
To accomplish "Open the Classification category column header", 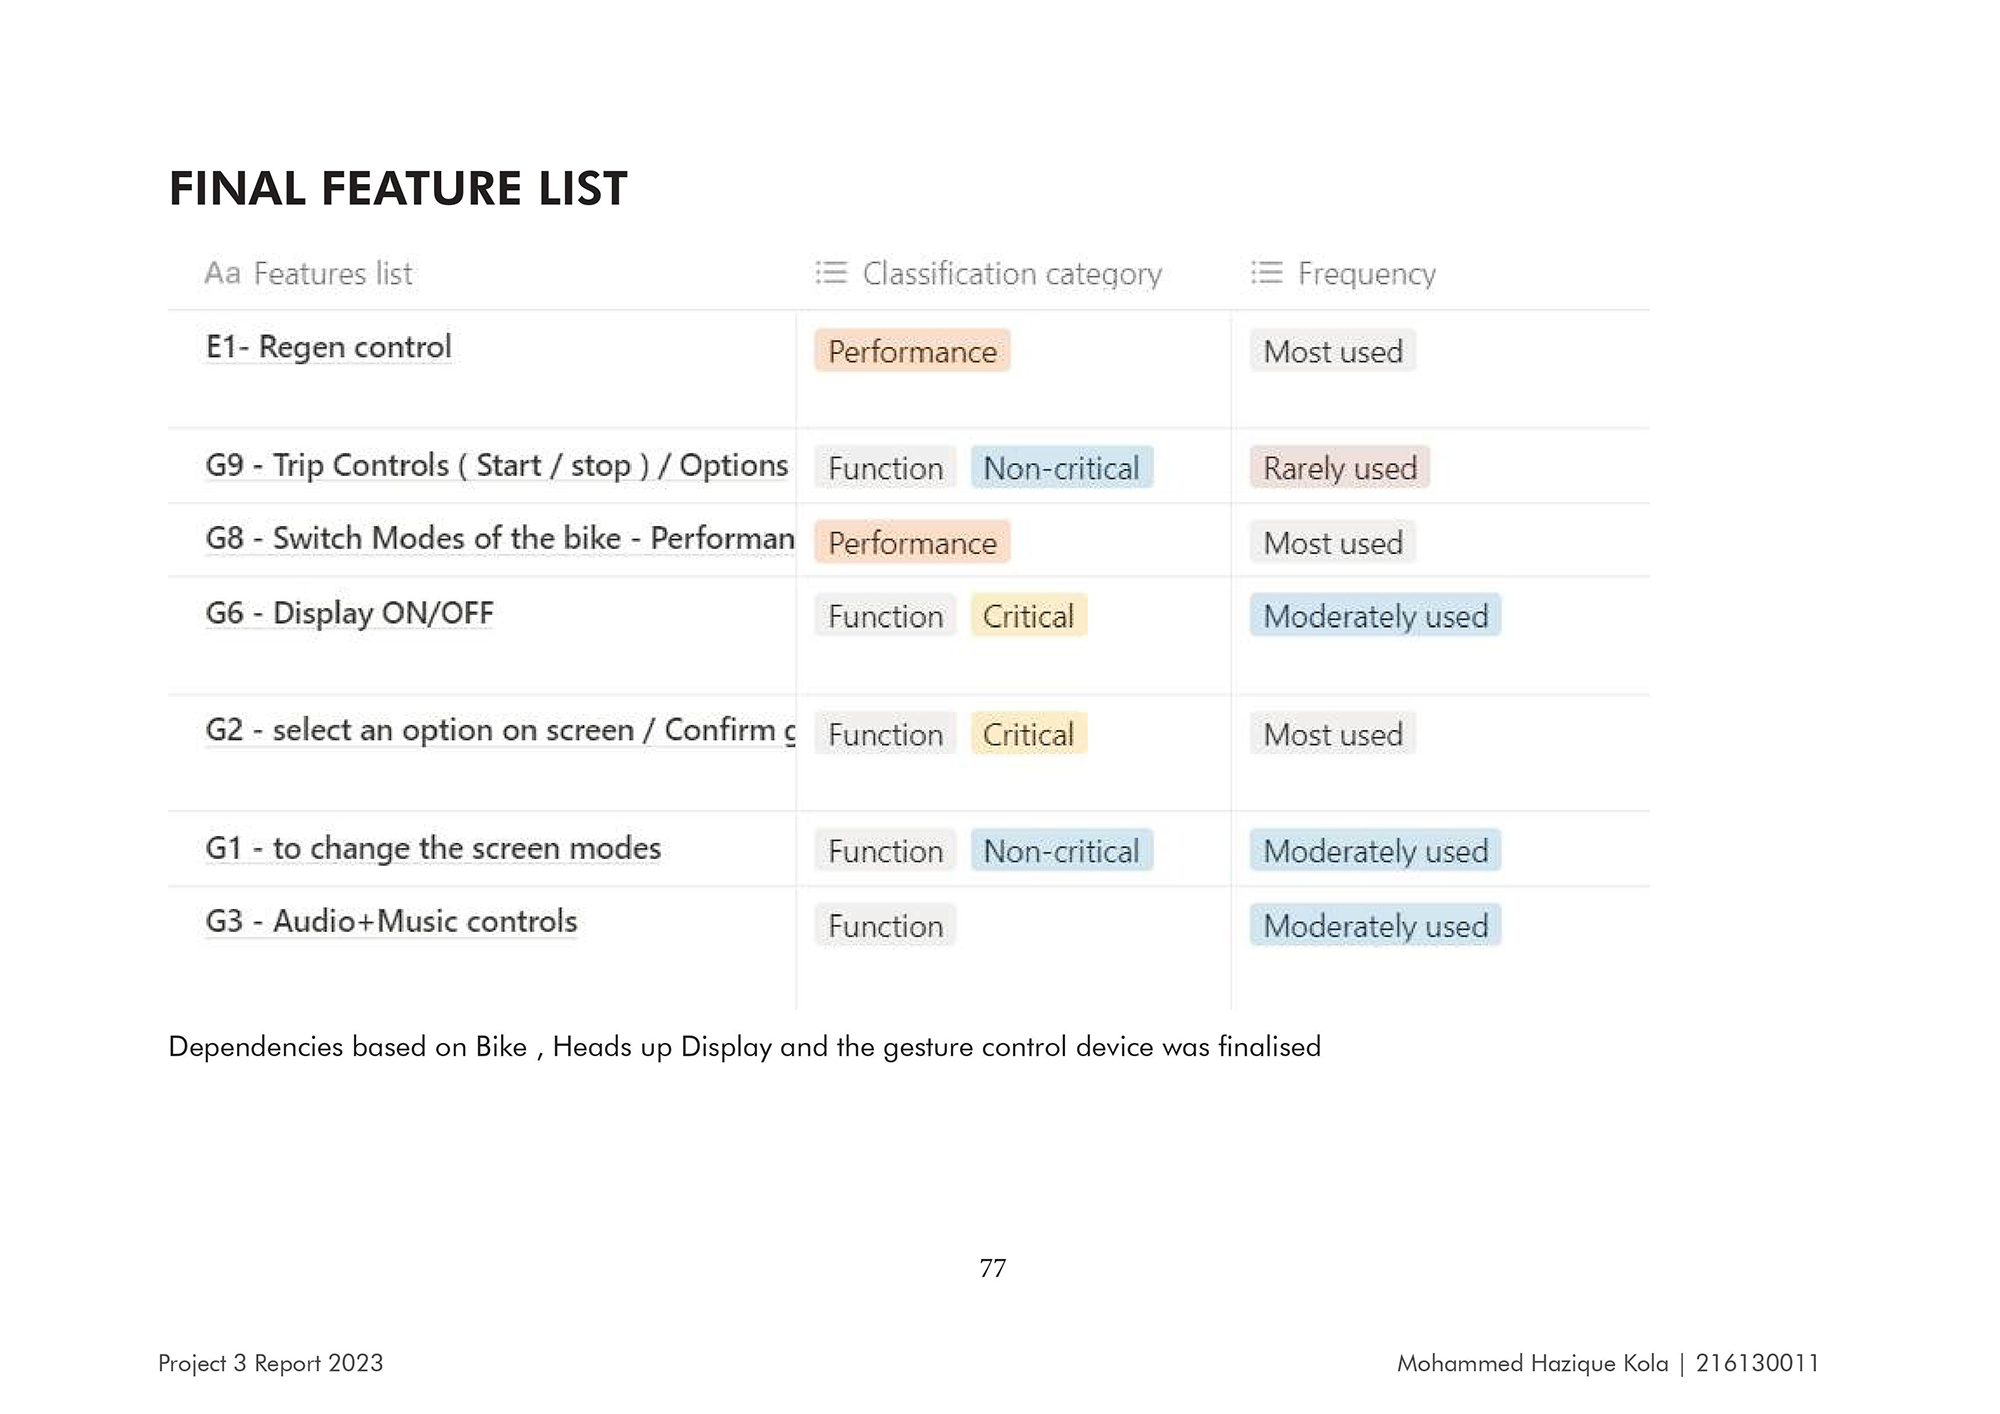I will pyautogui.click(x=988, y=274).
